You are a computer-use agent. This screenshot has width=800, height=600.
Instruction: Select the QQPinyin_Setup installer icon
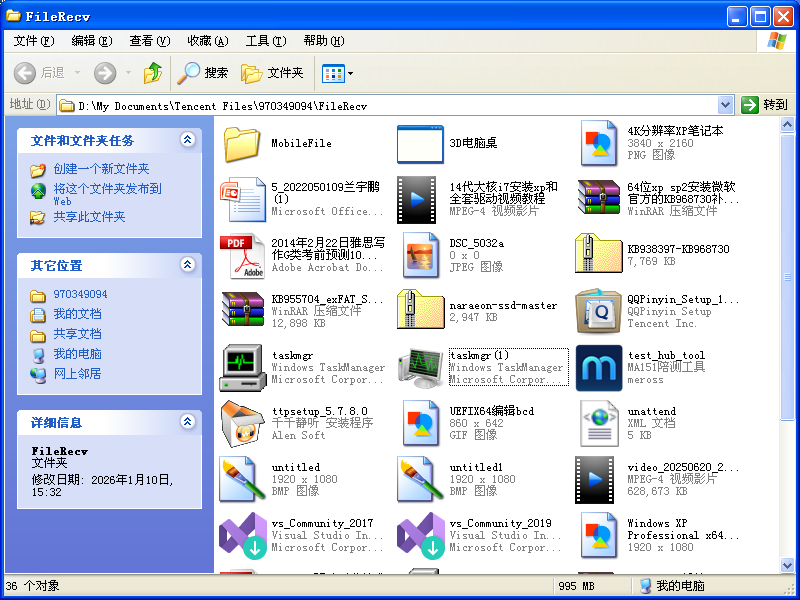pos(598,311)
